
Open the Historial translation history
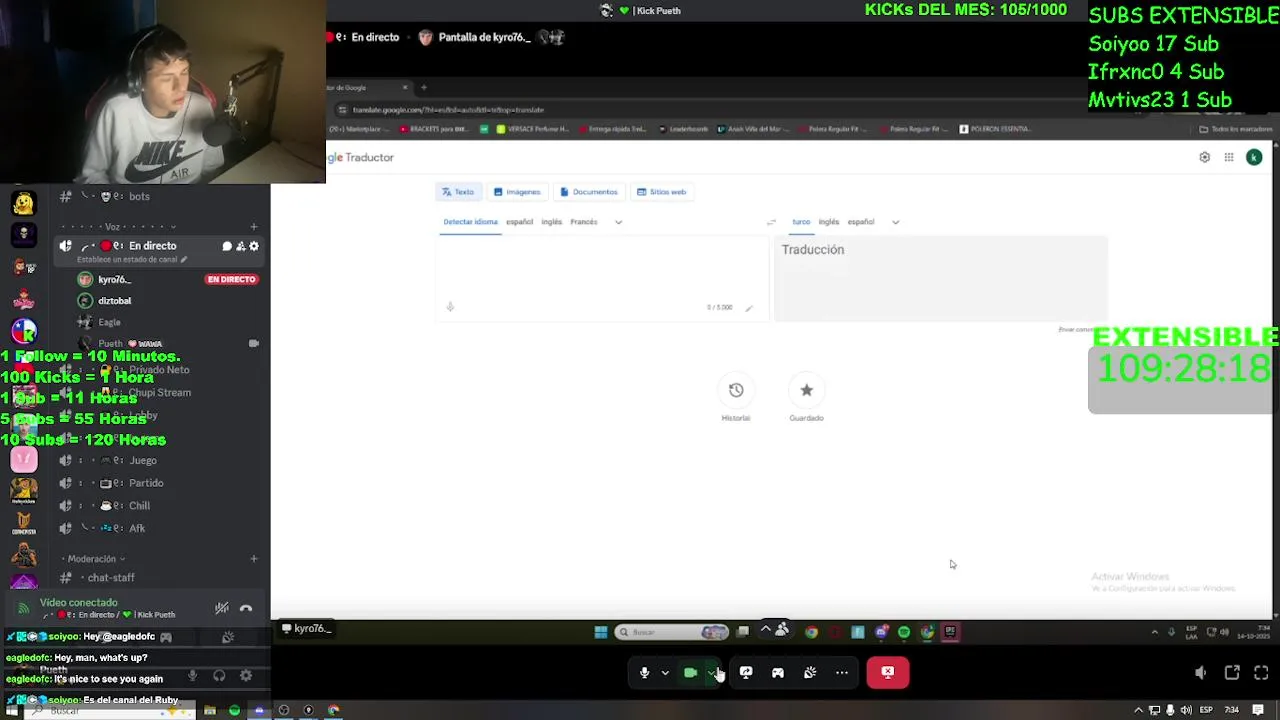736,399
